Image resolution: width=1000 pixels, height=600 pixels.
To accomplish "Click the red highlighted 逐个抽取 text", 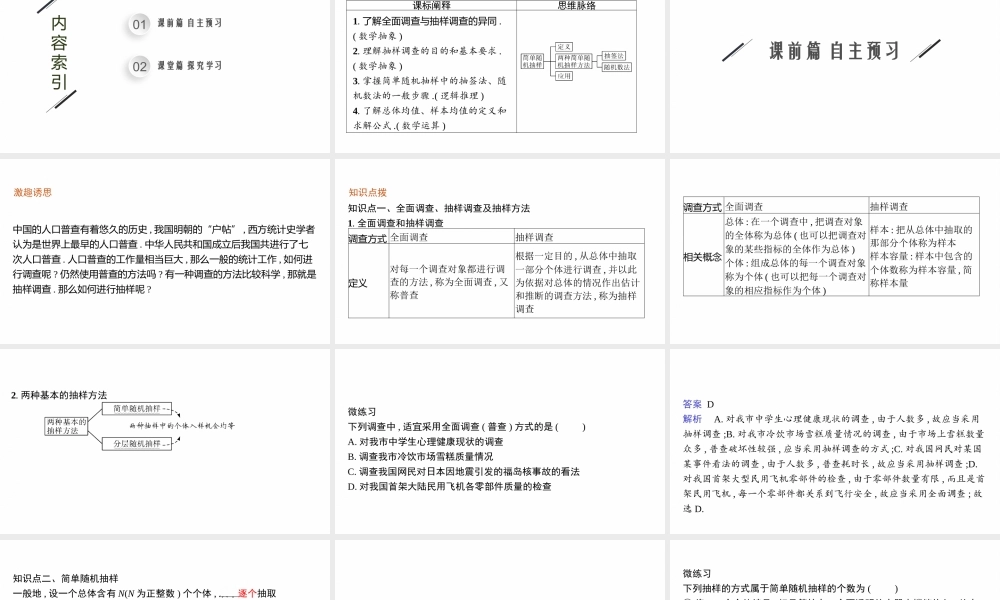I will coord(247,593).
